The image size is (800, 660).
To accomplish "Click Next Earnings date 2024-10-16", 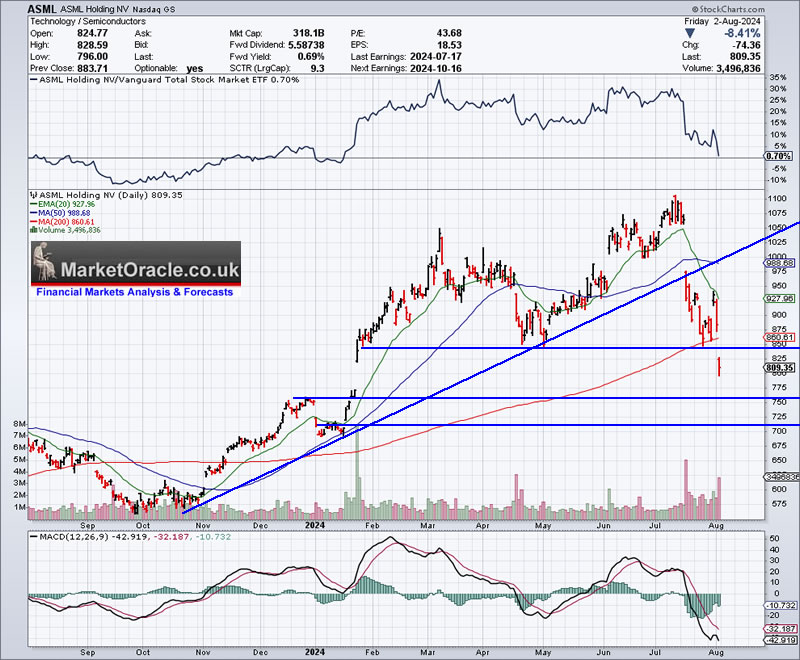I will click(x=436, y=68).
